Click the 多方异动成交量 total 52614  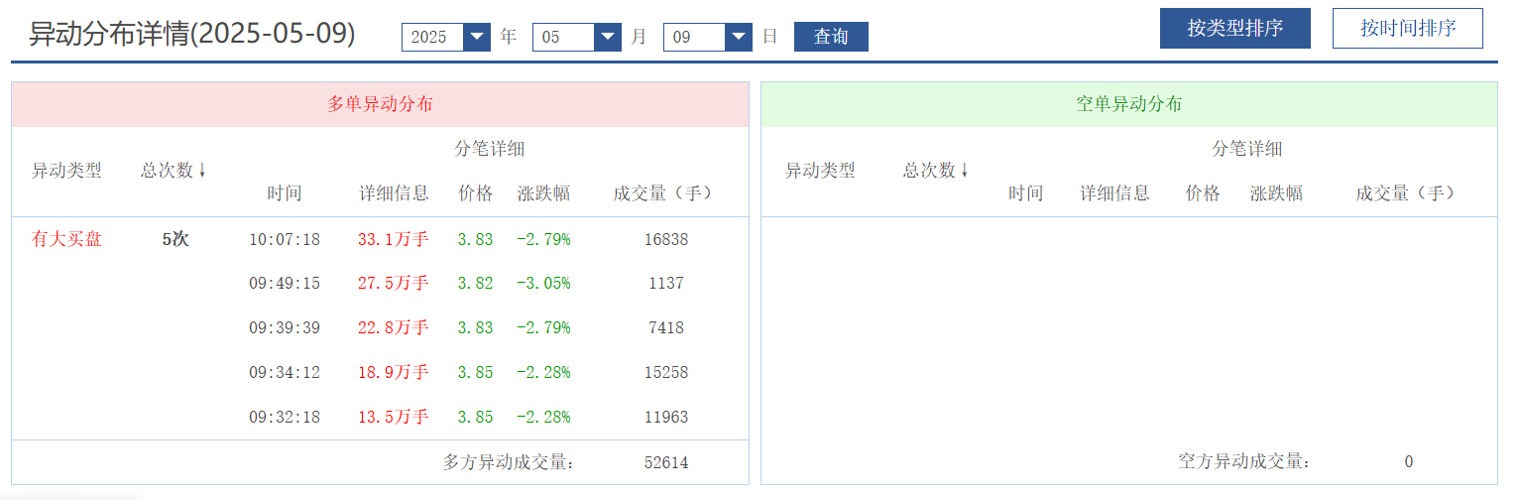pyautogui.click(x=666, y=462)
